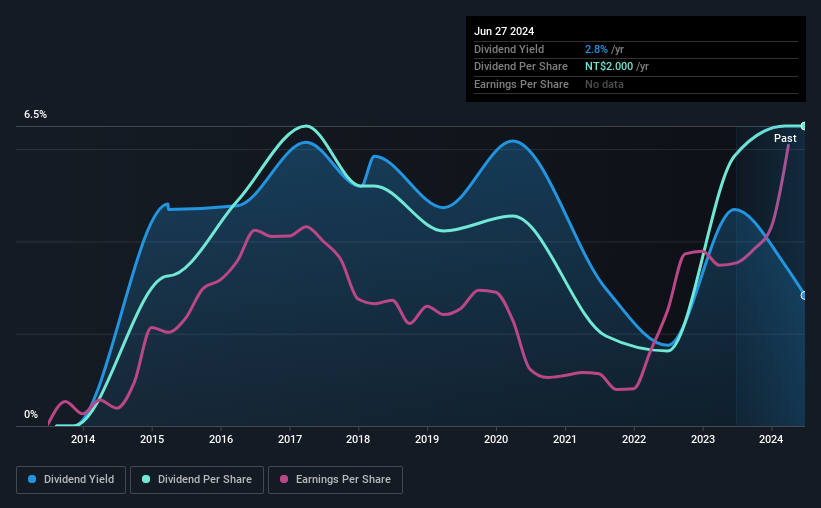Select the 2016 x-axis label

[221, 439]
